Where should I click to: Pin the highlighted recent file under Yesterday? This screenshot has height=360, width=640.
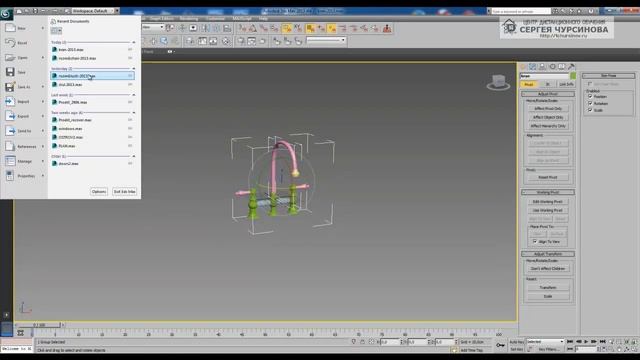(130, 76)
